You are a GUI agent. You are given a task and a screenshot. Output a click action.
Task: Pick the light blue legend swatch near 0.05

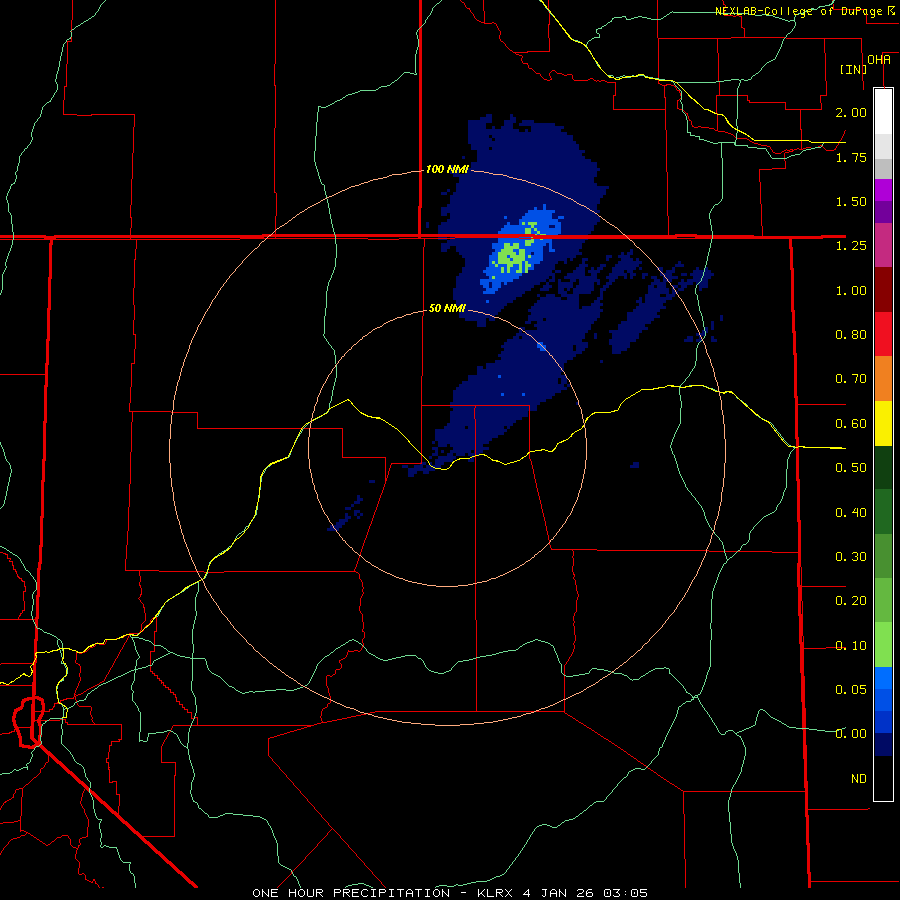tap(883, 678)
